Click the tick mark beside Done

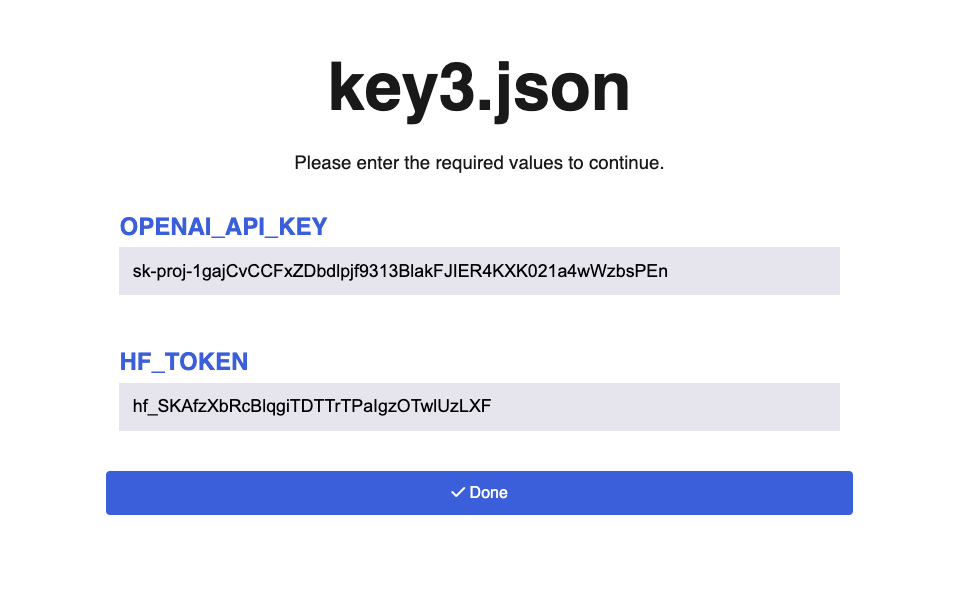(458, 493)
